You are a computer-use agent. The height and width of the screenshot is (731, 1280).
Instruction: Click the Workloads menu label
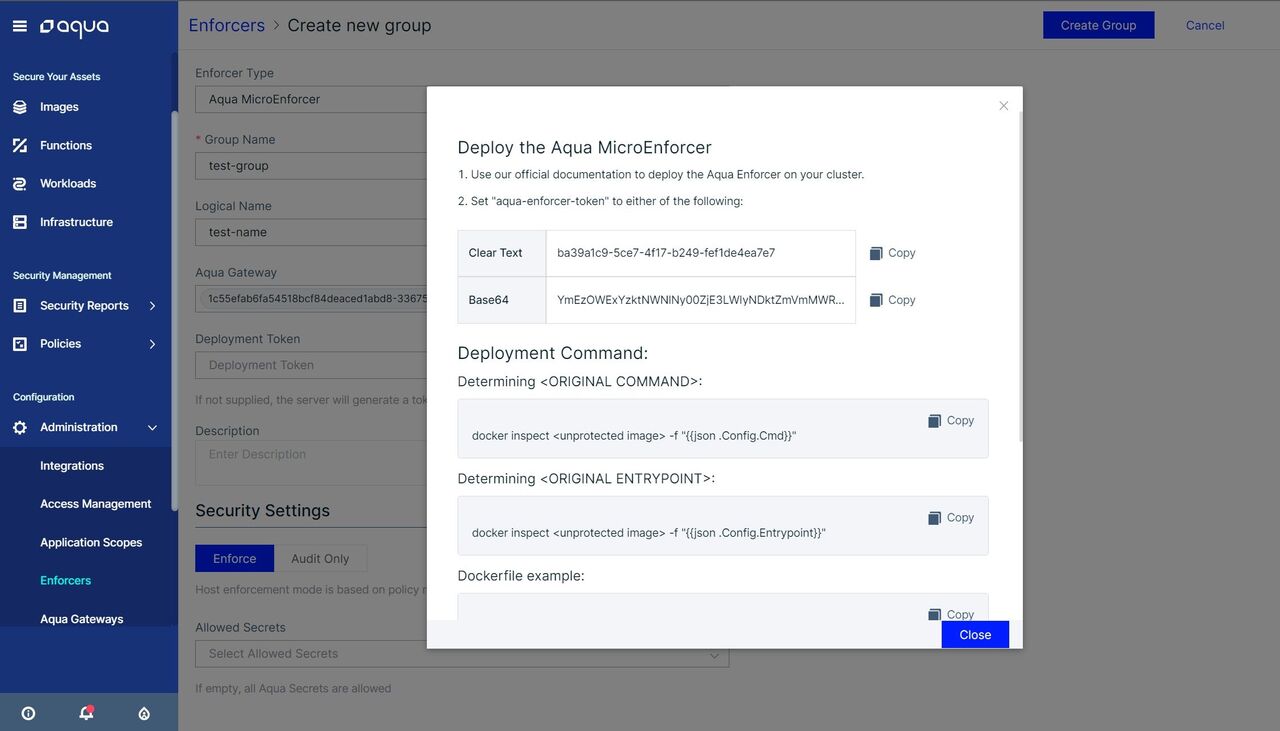coord(68,184)
